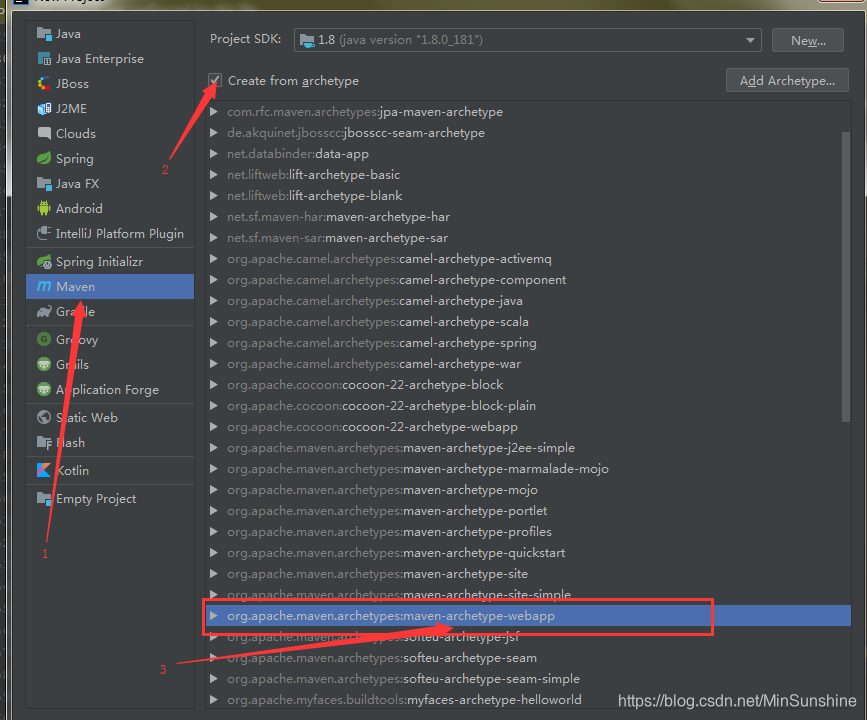Expand the net.databinder data-app entry

[x=213, y=154]
